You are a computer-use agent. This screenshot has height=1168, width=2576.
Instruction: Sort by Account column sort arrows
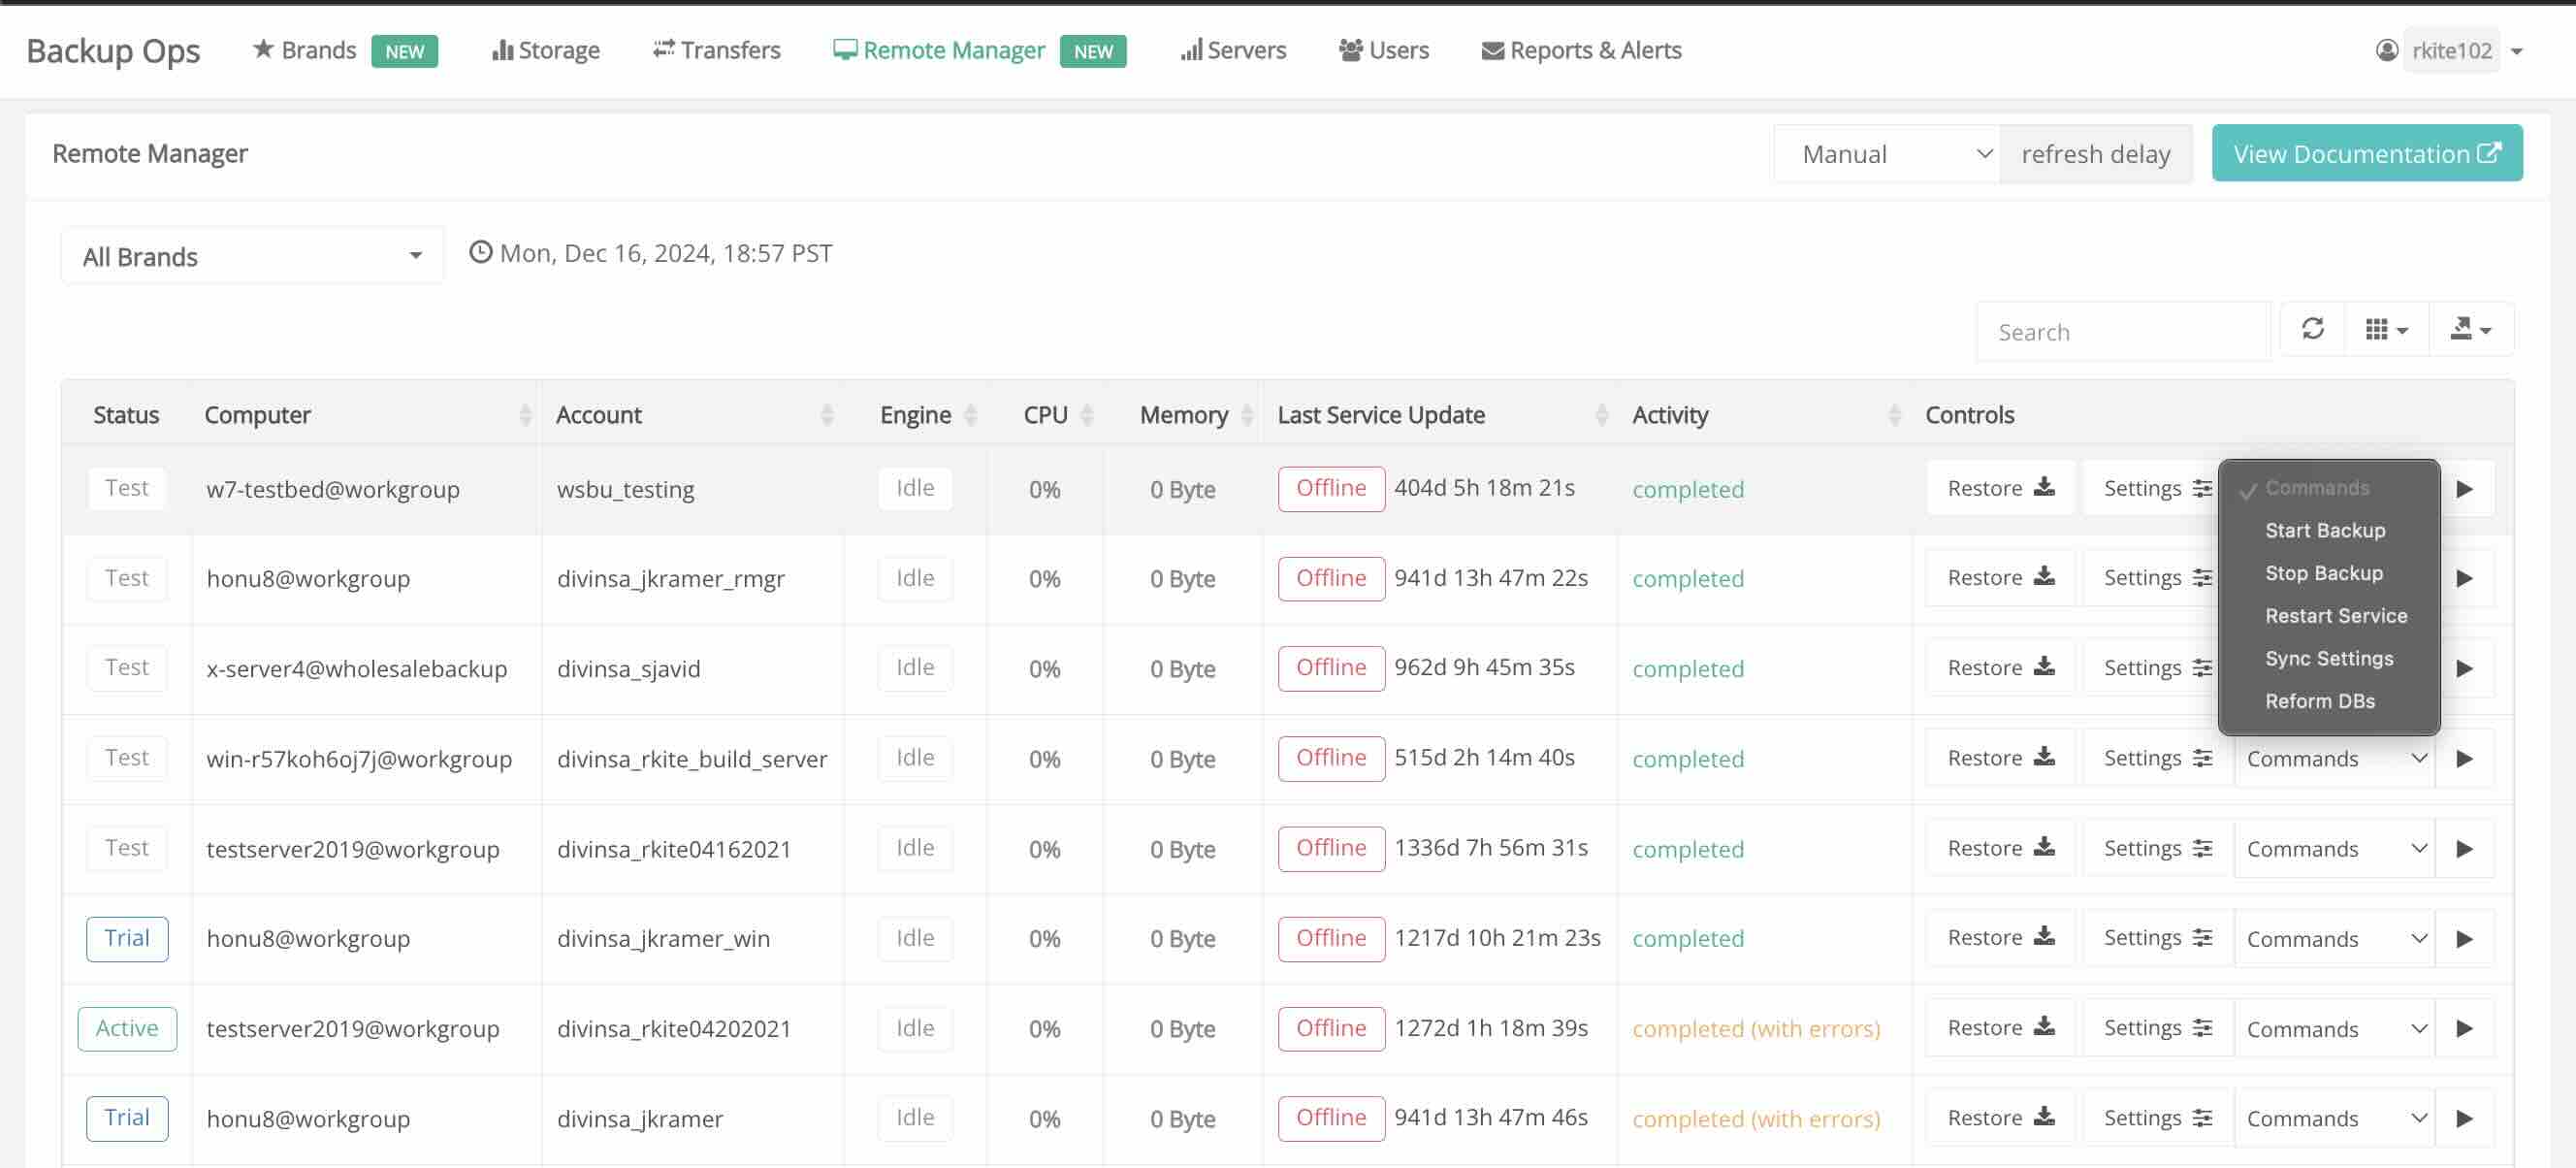(x=827, y=415)
